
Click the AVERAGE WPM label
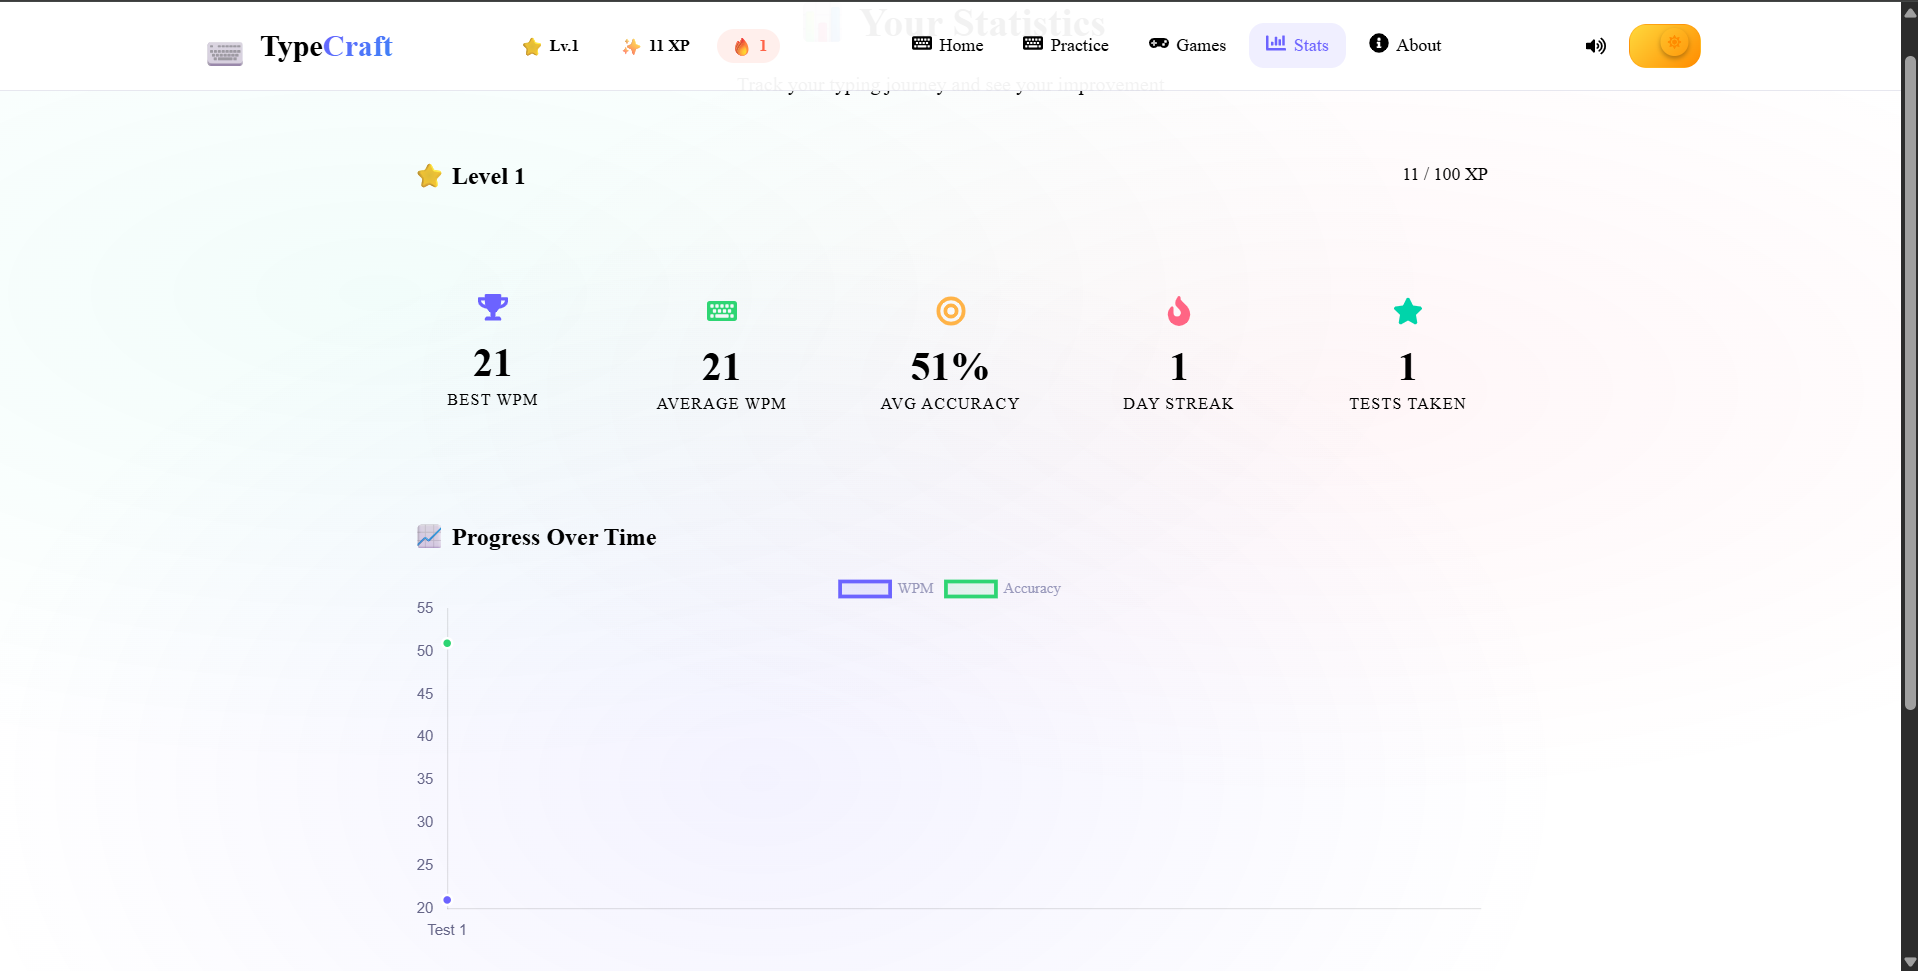click(722, 403)
